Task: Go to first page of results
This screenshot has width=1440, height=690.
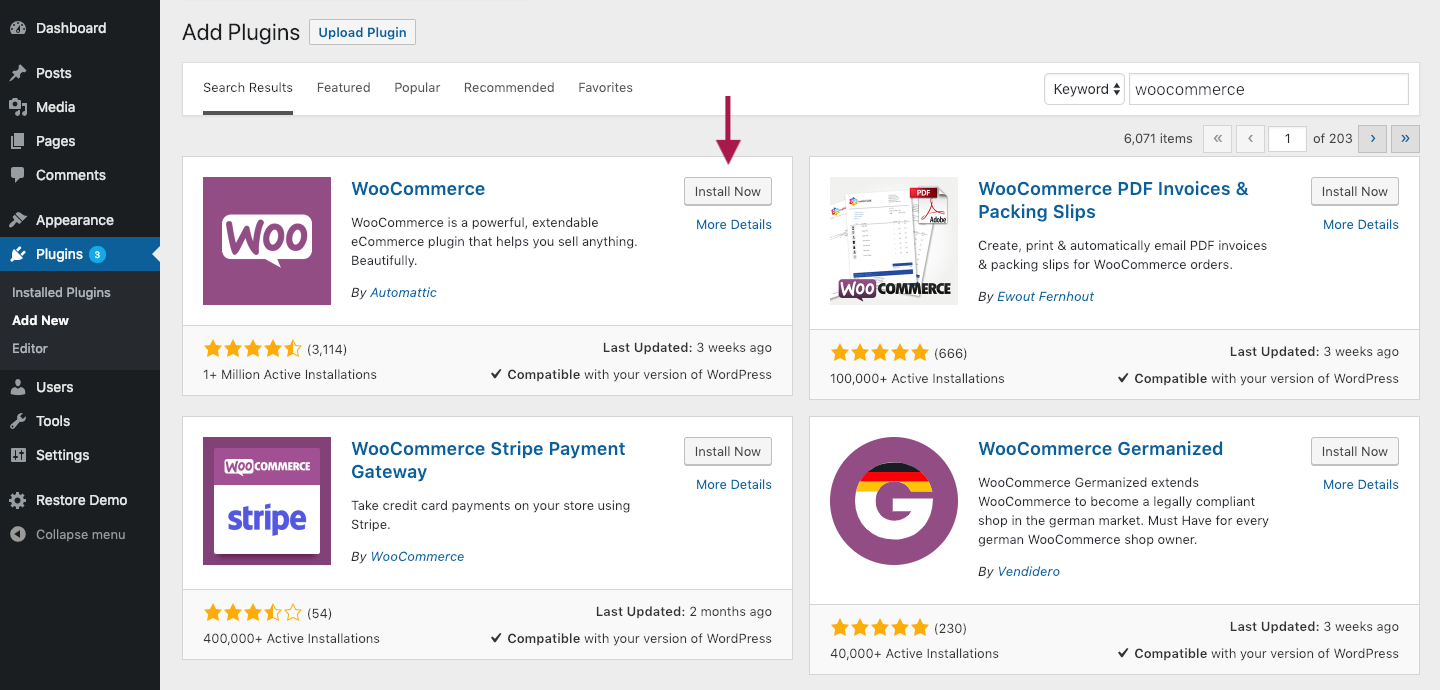Action: coord(1217,139)
